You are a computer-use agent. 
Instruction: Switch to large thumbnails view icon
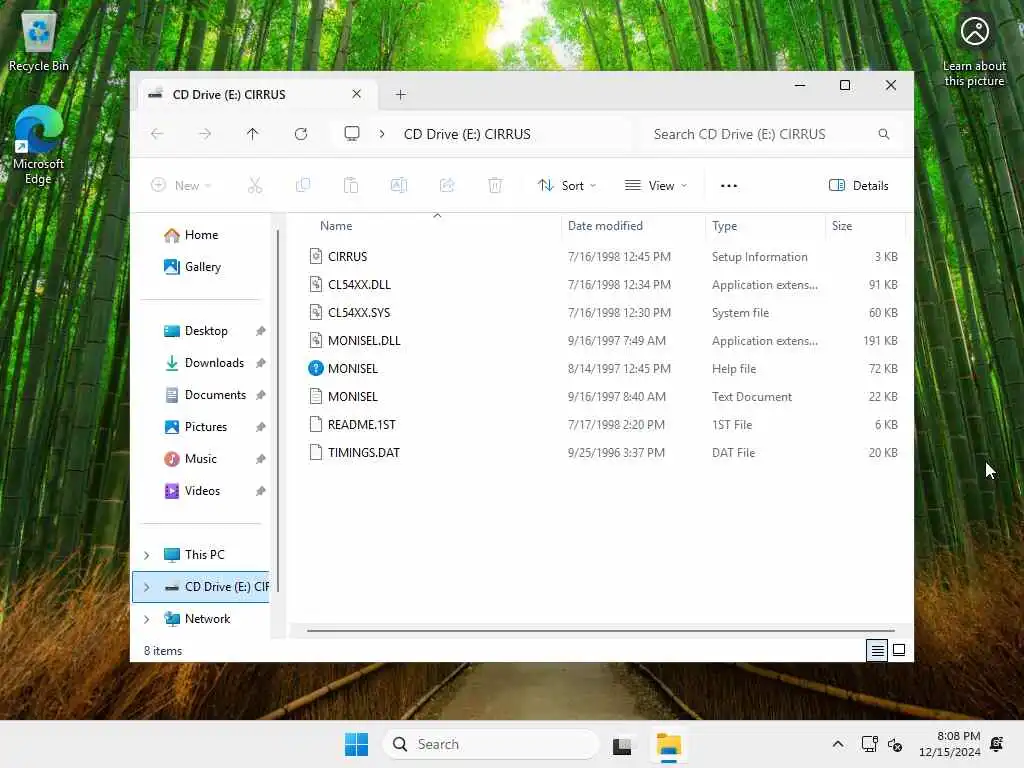tap(899, 650)
